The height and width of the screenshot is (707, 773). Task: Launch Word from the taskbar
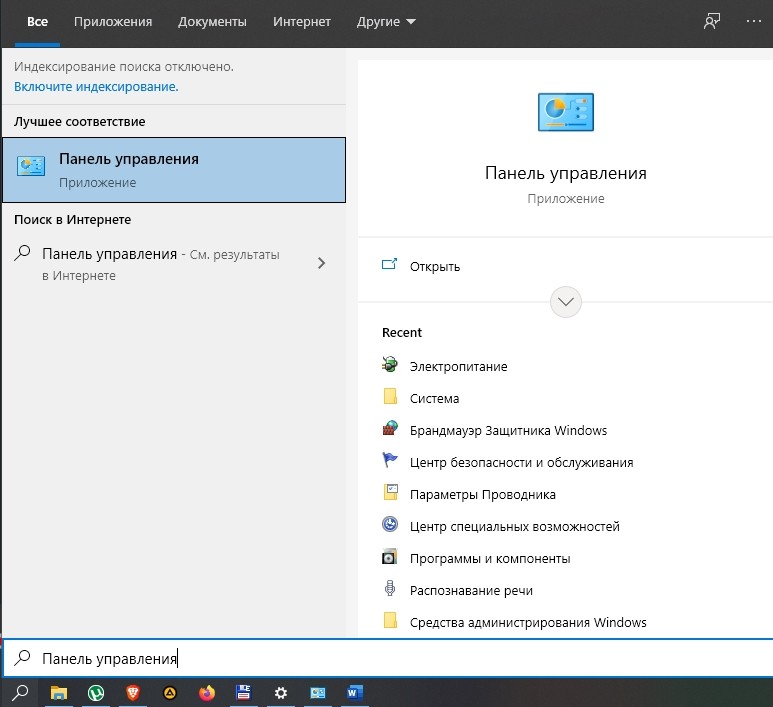(354, 693)
